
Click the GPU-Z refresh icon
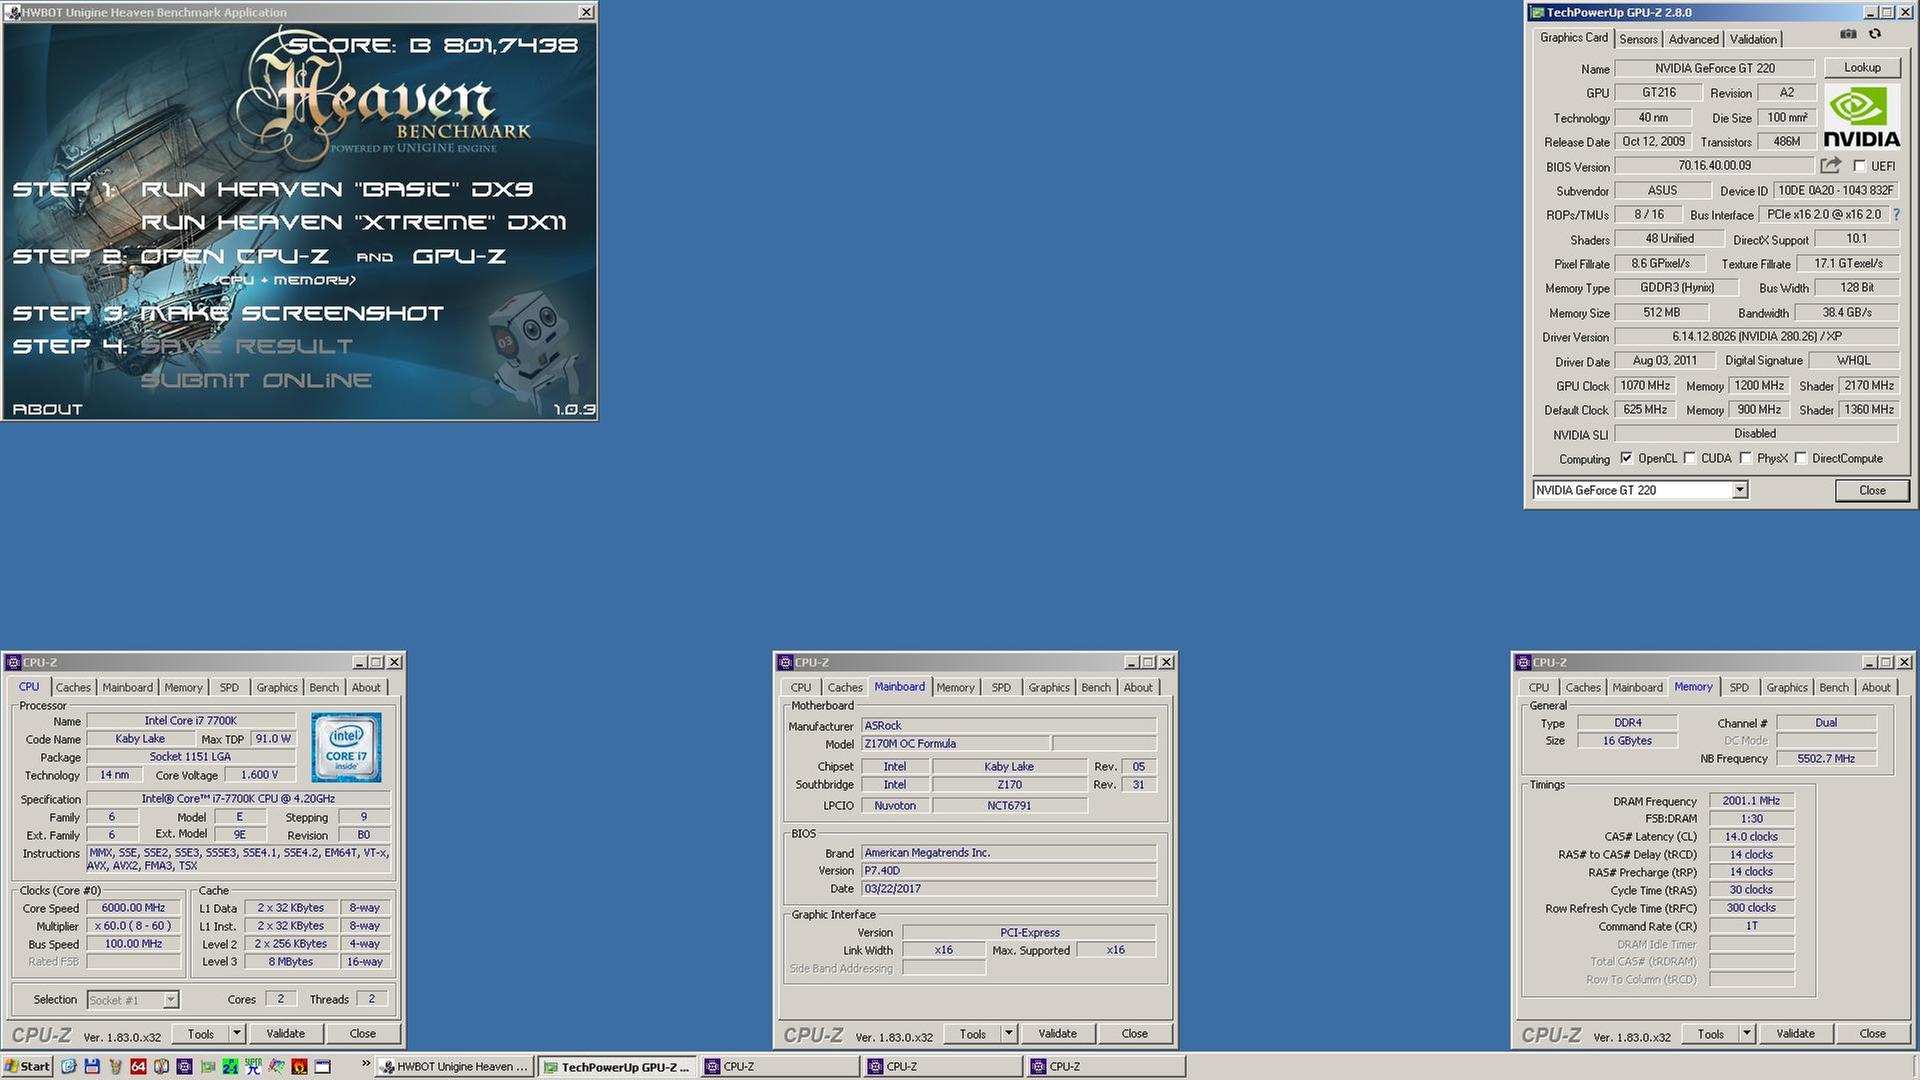tap(1875, 34)
